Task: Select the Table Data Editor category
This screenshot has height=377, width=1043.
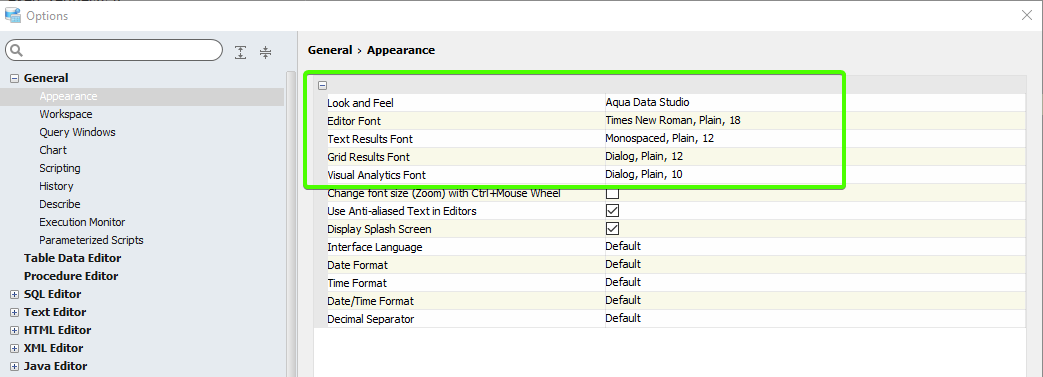Action: point(73,258)
